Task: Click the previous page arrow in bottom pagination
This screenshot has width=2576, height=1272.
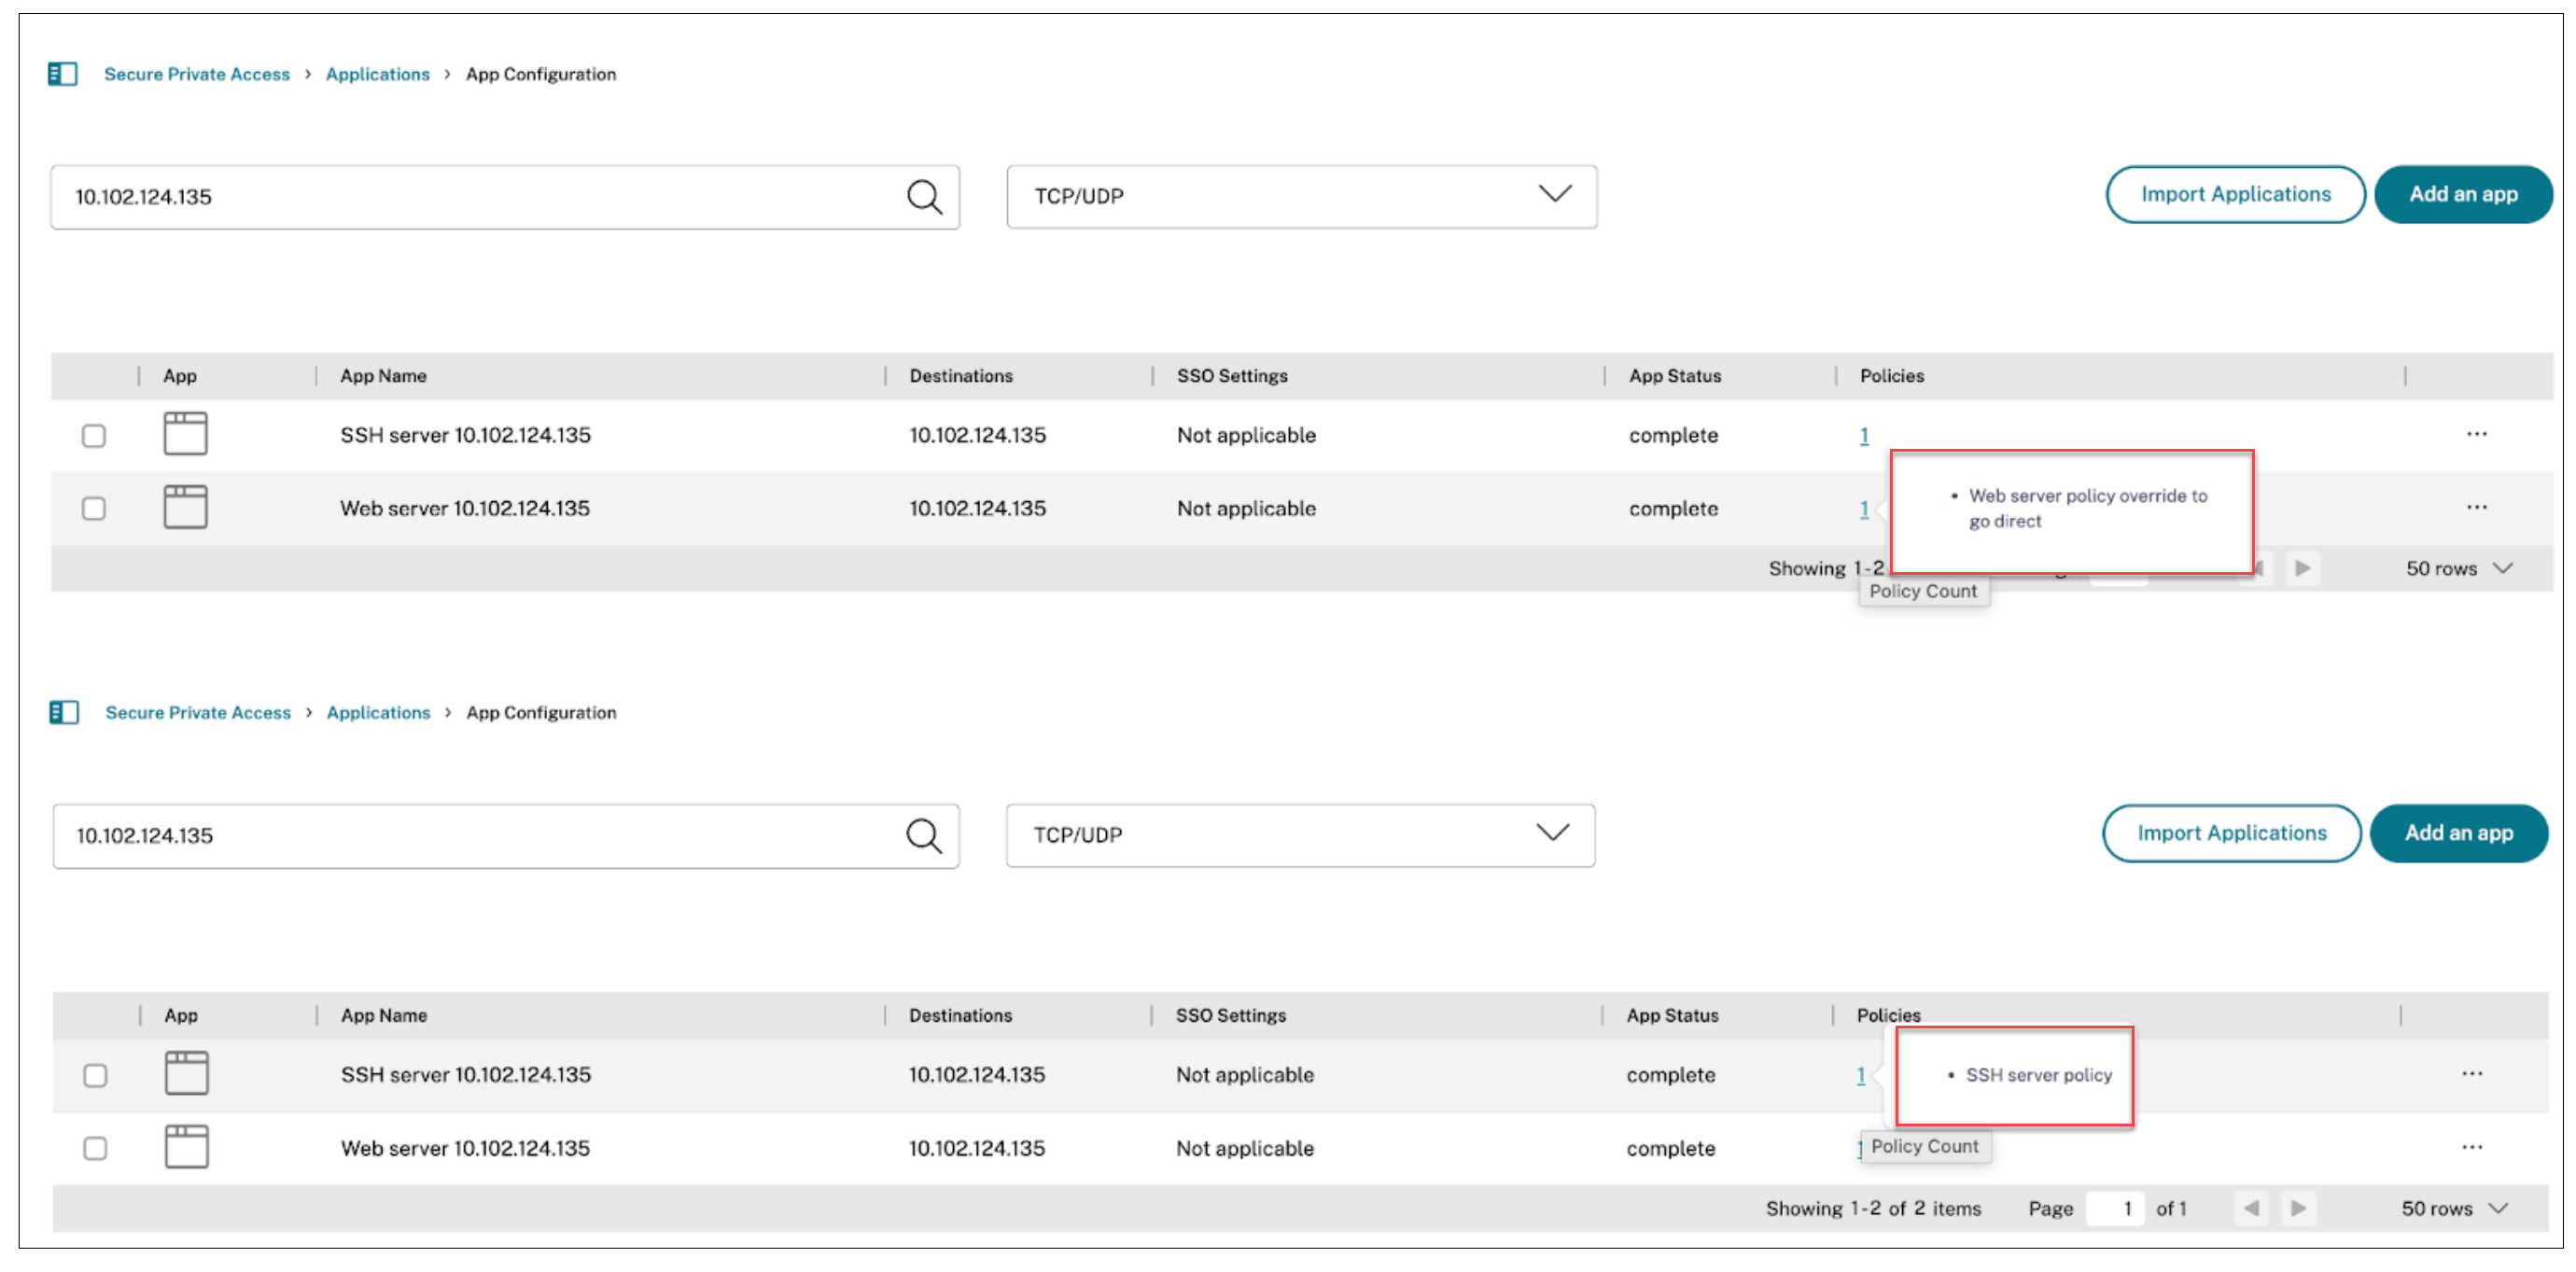Action: pyautogui.click(x=2252, y=1208)
